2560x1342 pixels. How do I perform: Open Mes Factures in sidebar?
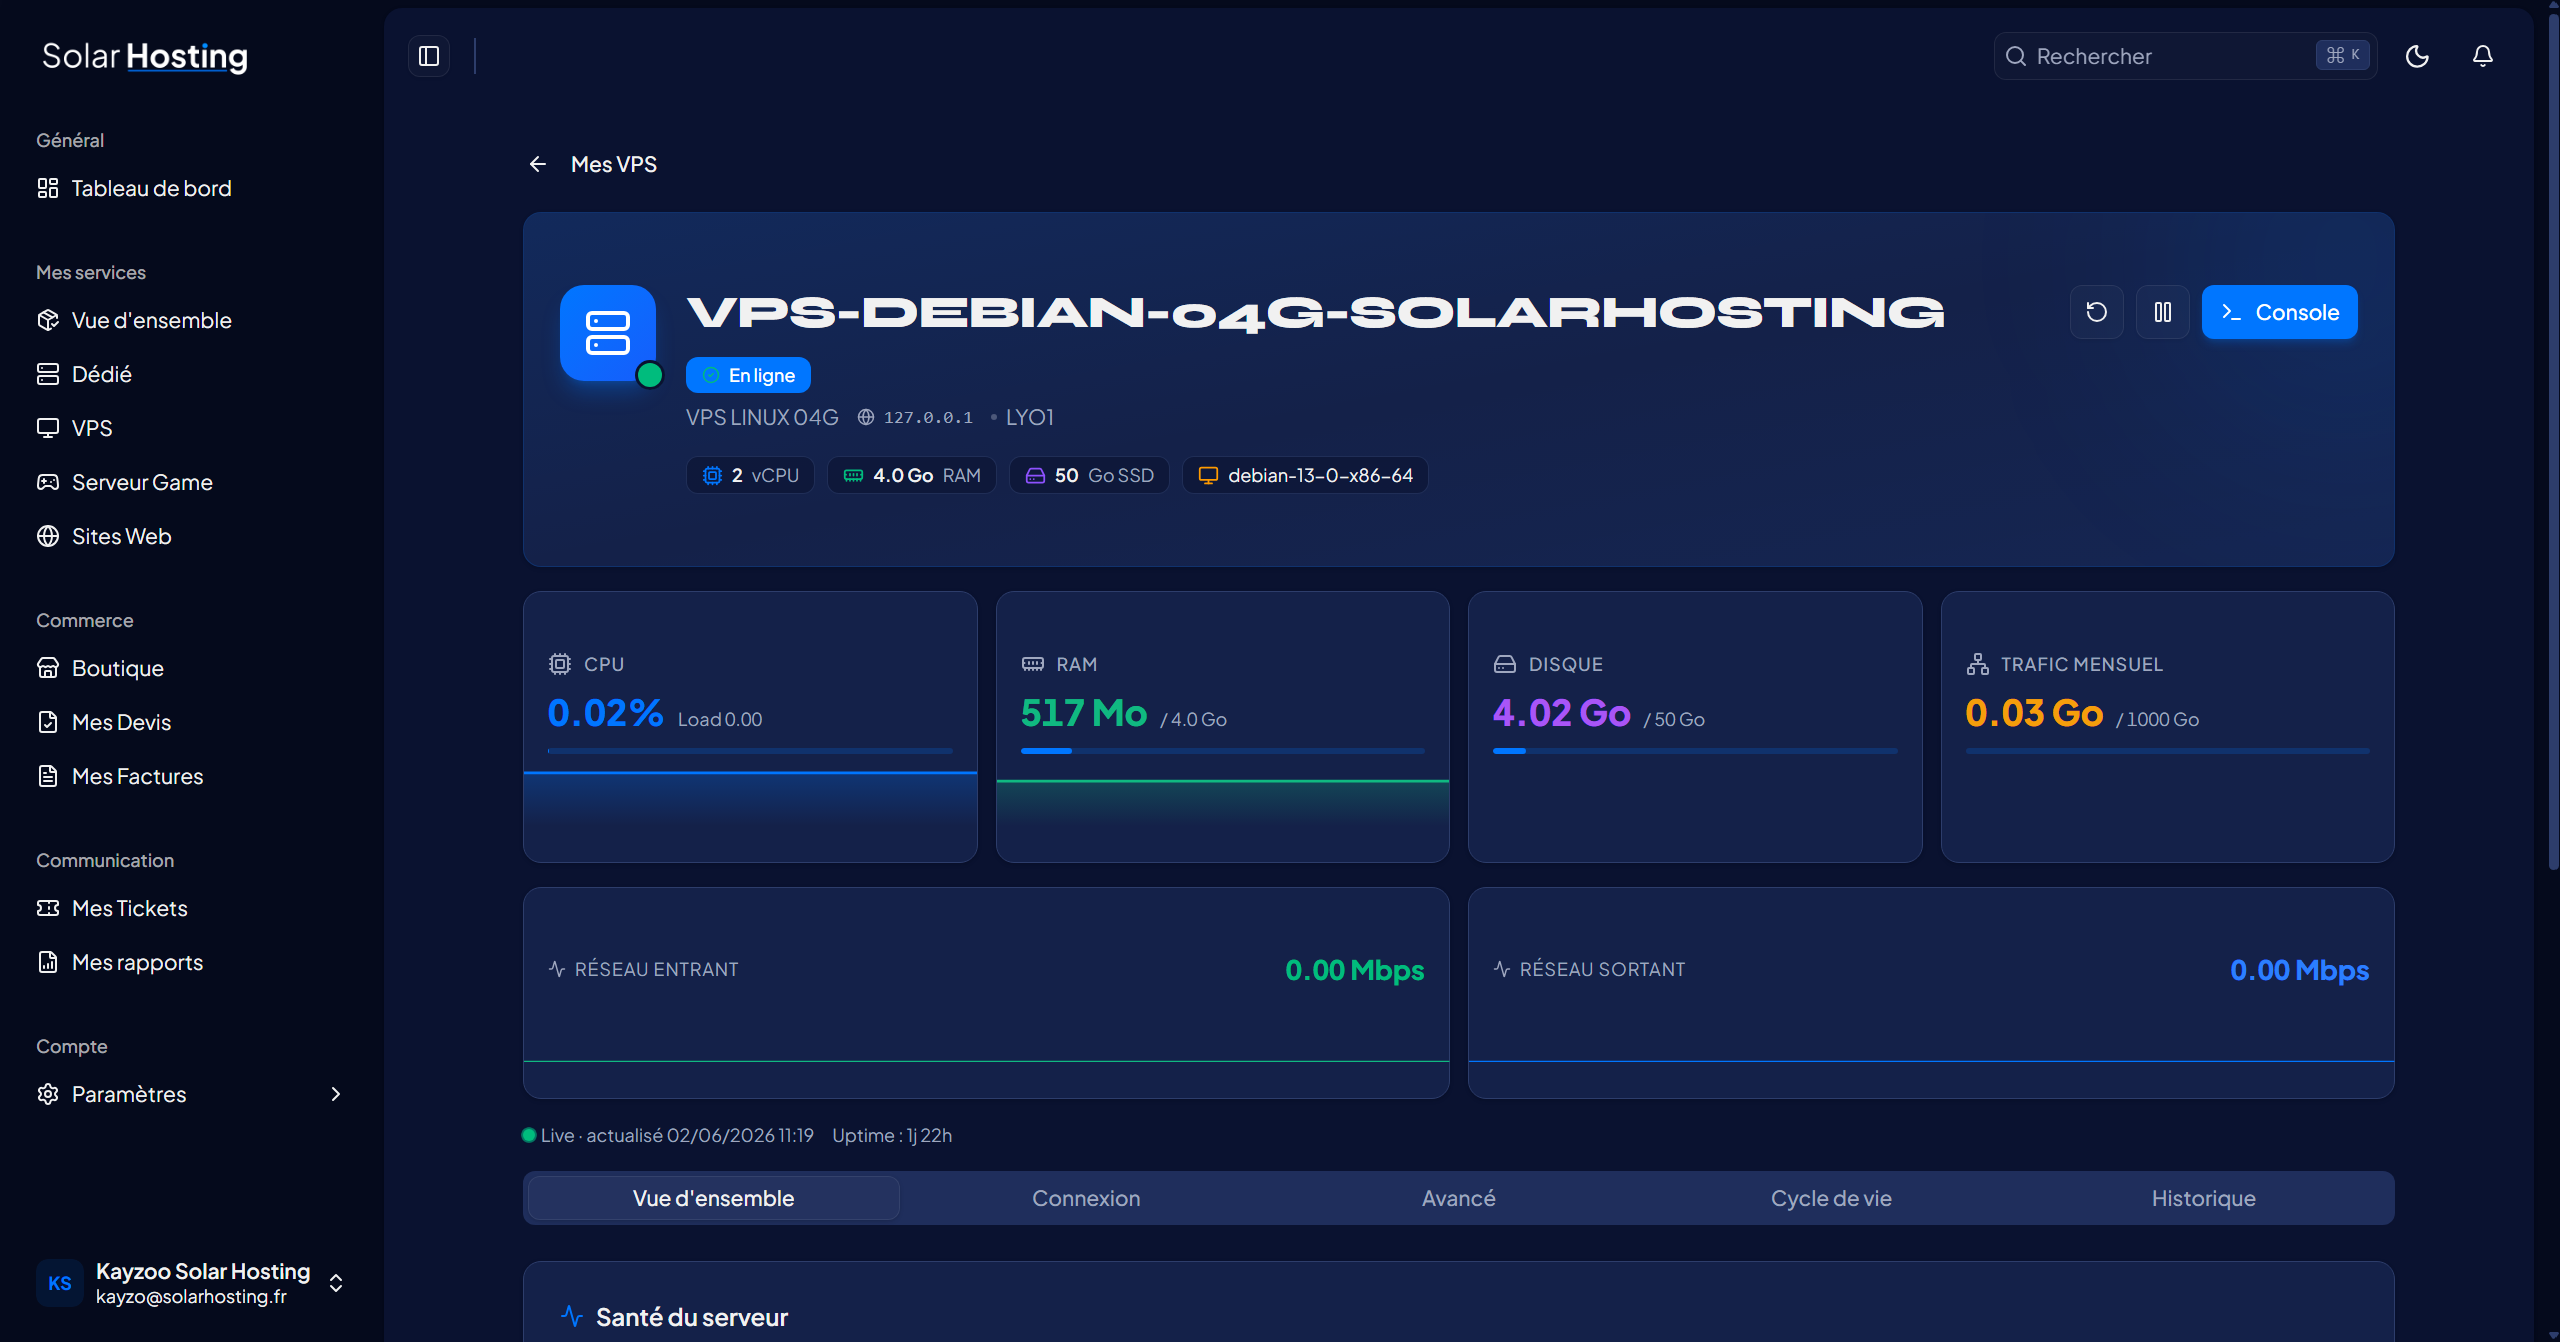[x=192, y=776]
